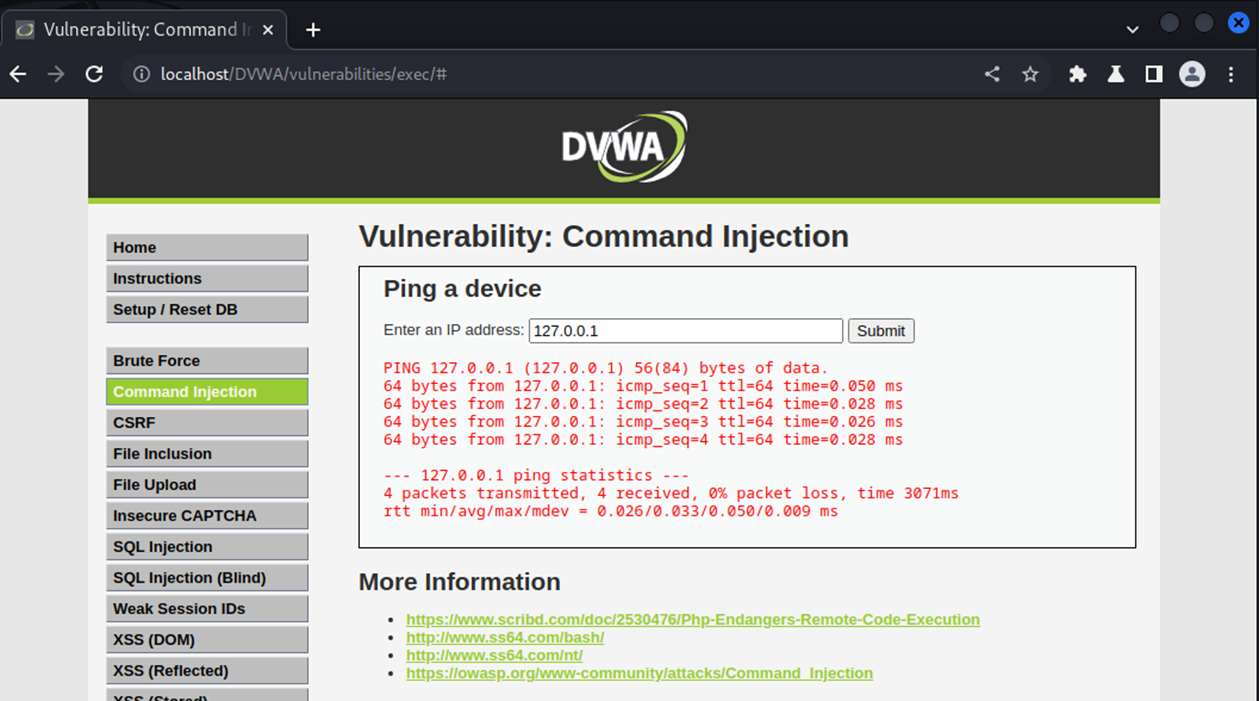This screenshot has width=1259, height=701.
Task: Submit the ping form
Action: (881, 331)
